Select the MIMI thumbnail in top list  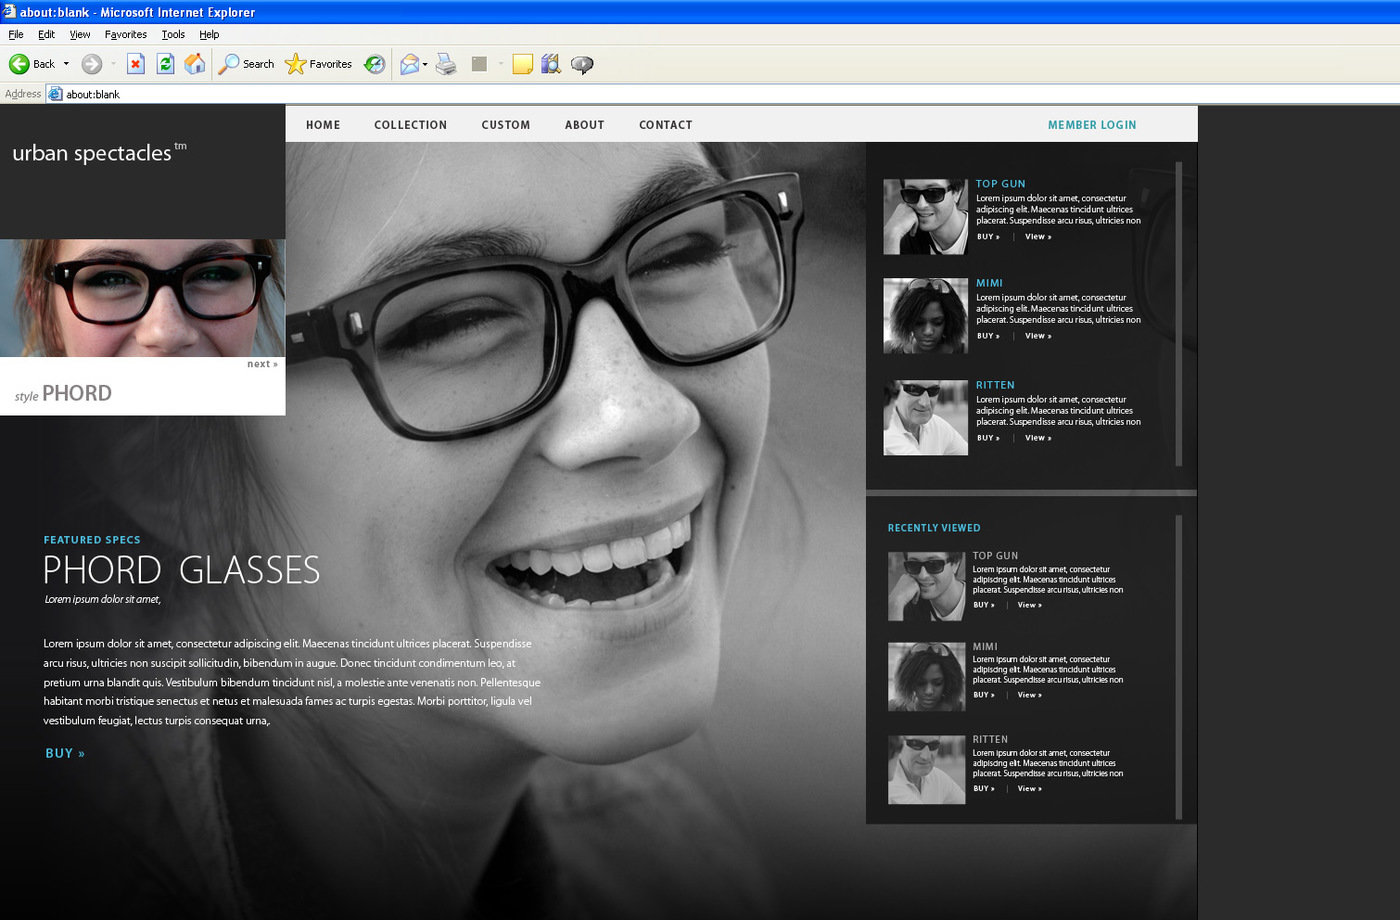(925, 316)
